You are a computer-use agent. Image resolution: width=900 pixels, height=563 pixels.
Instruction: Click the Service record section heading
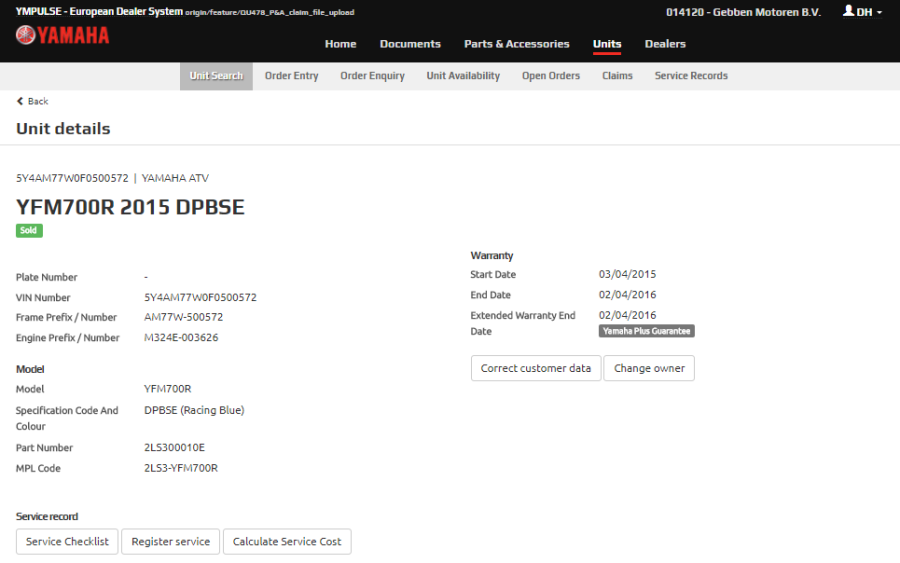point(47,516)
